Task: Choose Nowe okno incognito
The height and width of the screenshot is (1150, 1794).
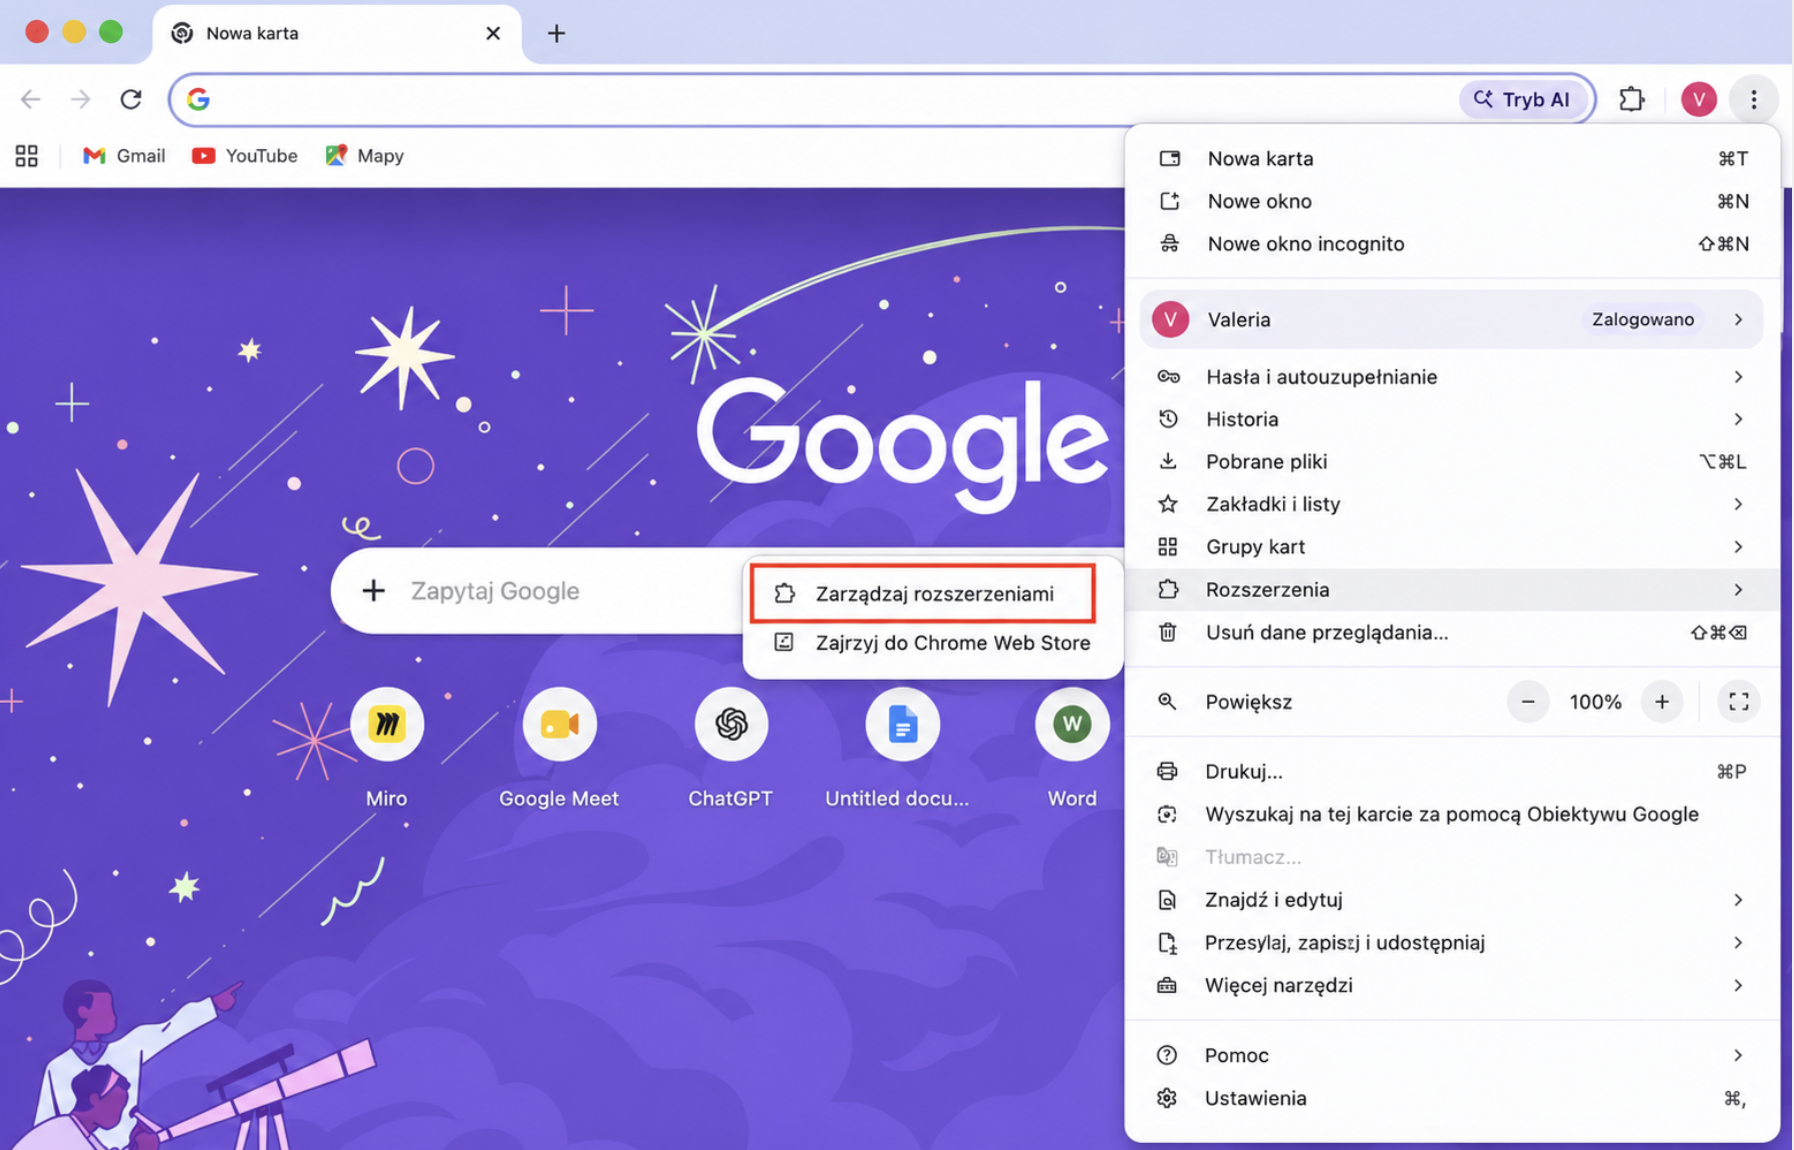Action: click(1451, 244)
